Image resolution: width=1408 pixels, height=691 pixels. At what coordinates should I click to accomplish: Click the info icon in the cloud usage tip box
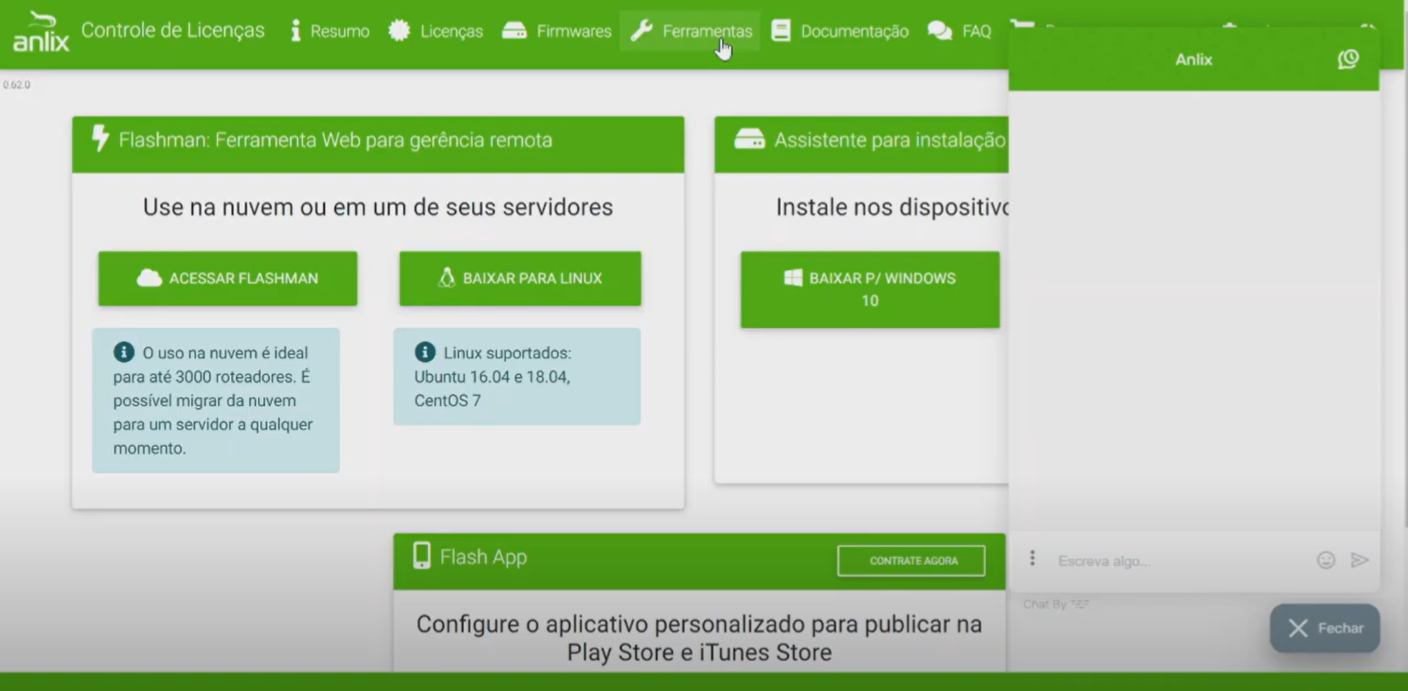123,351
